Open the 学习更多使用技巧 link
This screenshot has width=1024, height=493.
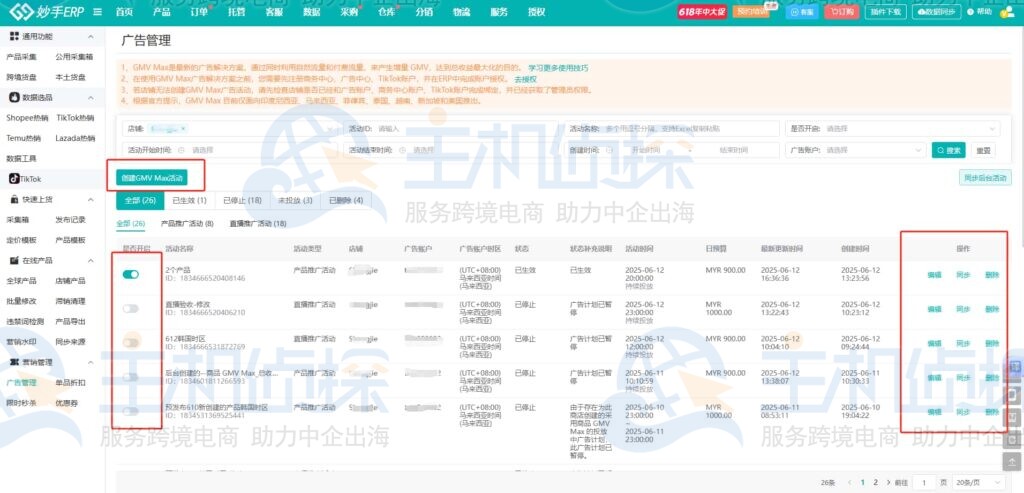pos(558,67)
